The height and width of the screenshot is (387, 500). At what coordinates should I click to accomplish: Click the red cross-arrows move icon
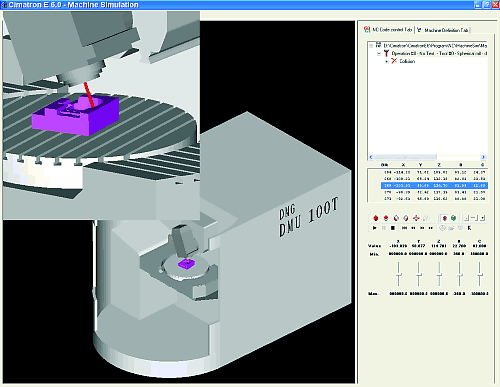[x=416, y=218]
